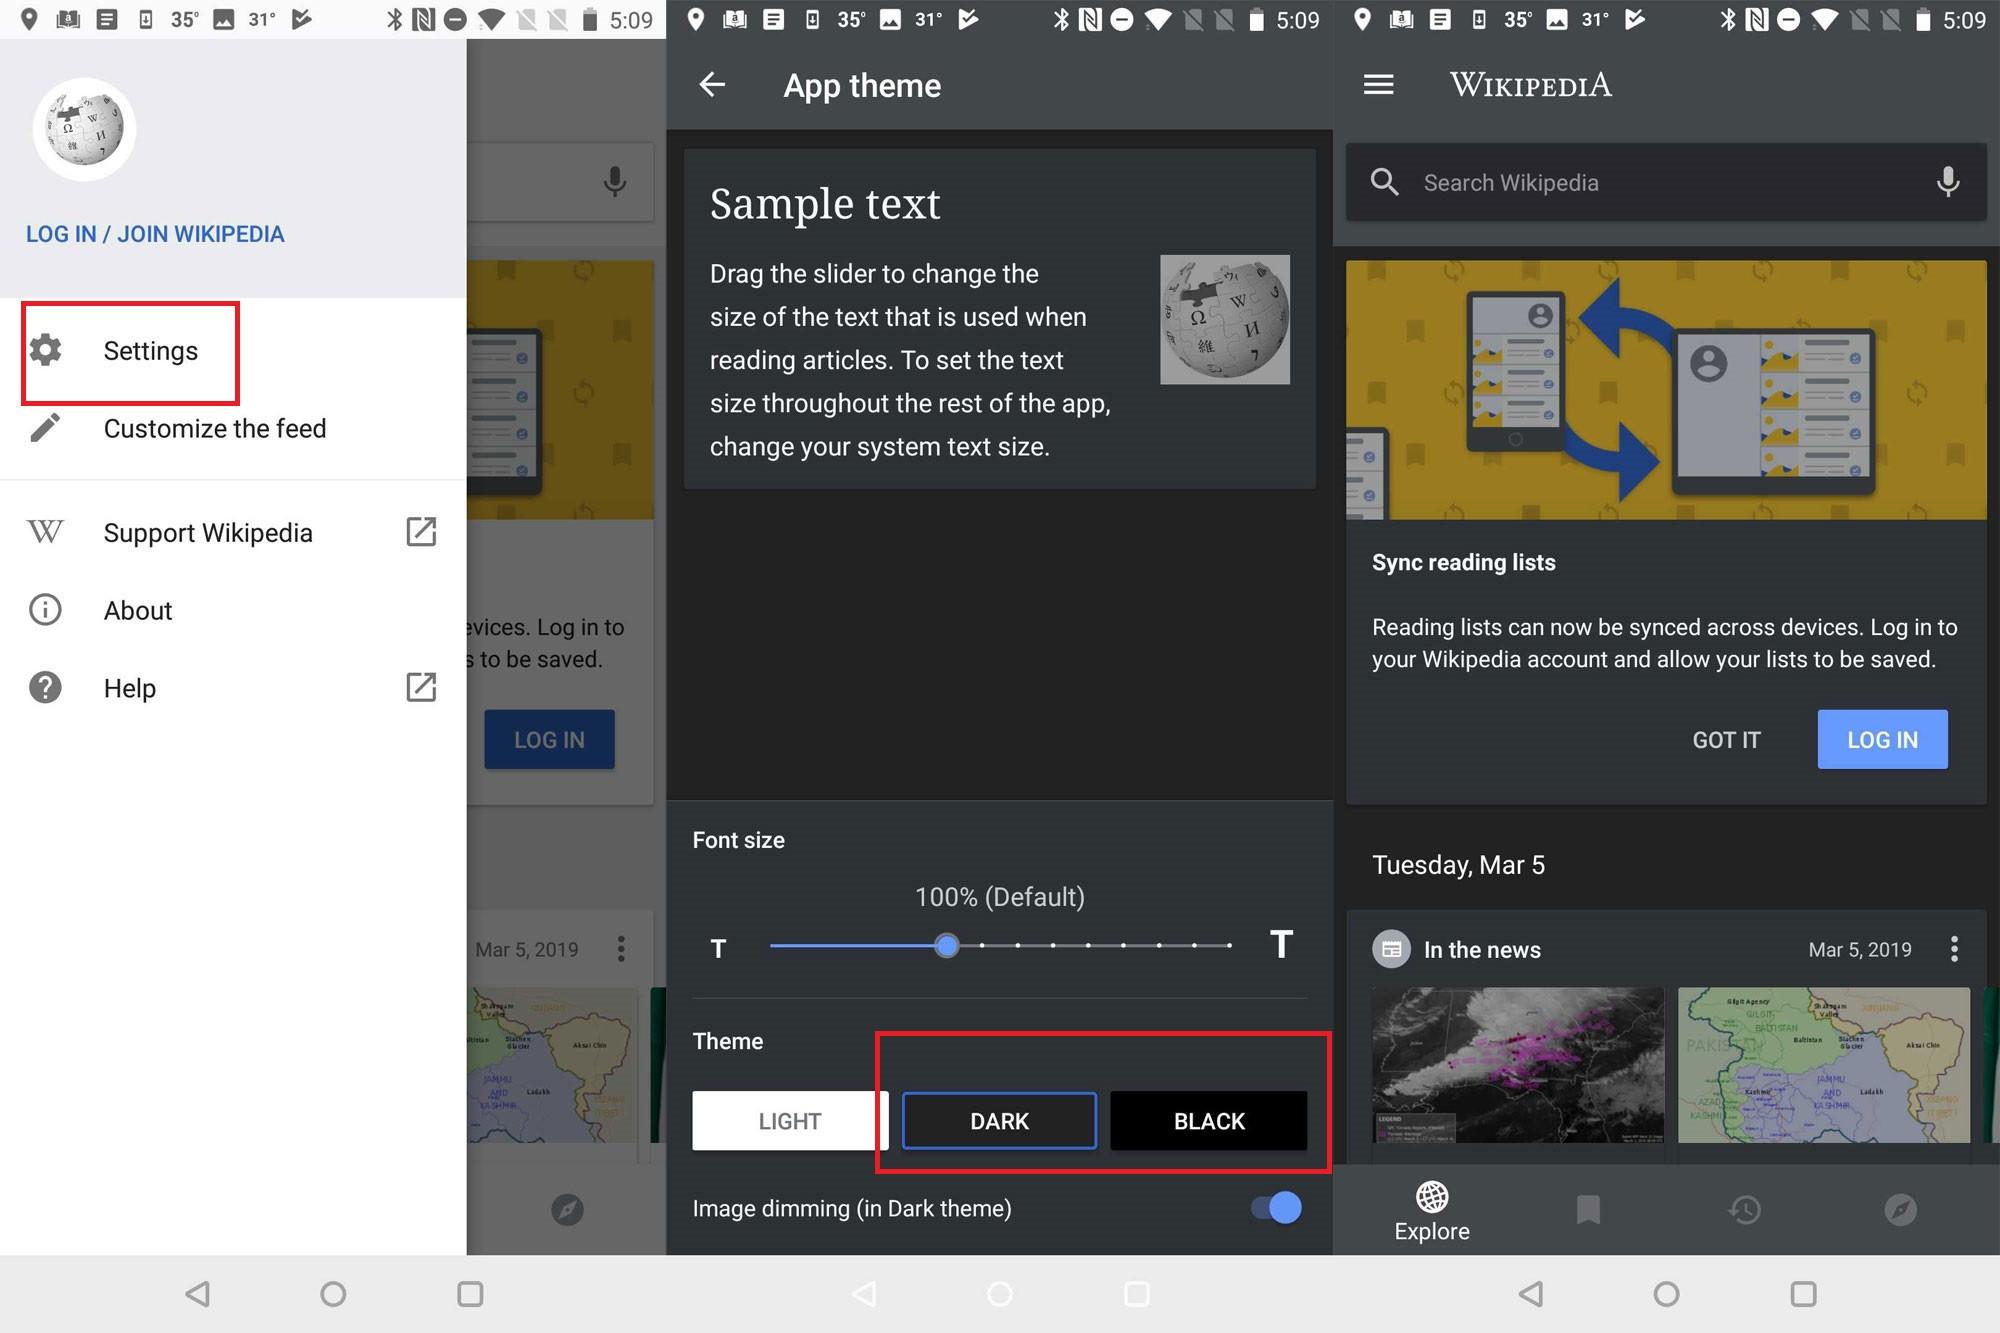
Task: Go back from the App theme screen
Action: [x=712, y=85]
